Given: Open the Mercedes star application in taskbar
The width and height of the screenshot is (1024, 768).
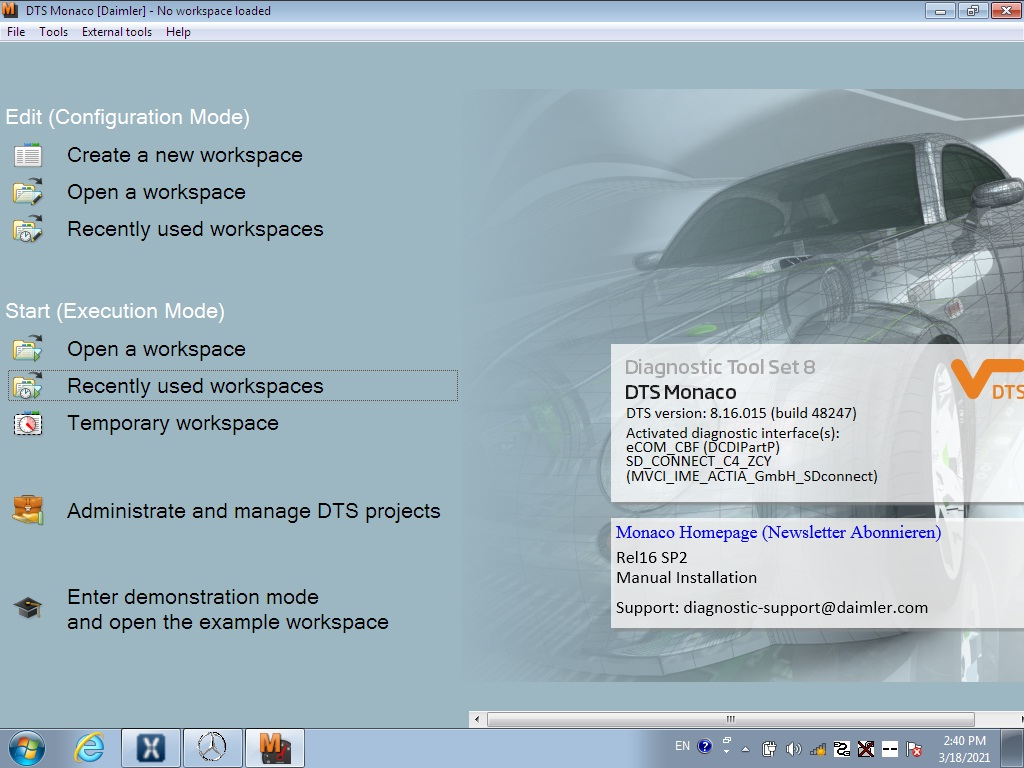Looking at the screenshot, I should click(212, 748).
